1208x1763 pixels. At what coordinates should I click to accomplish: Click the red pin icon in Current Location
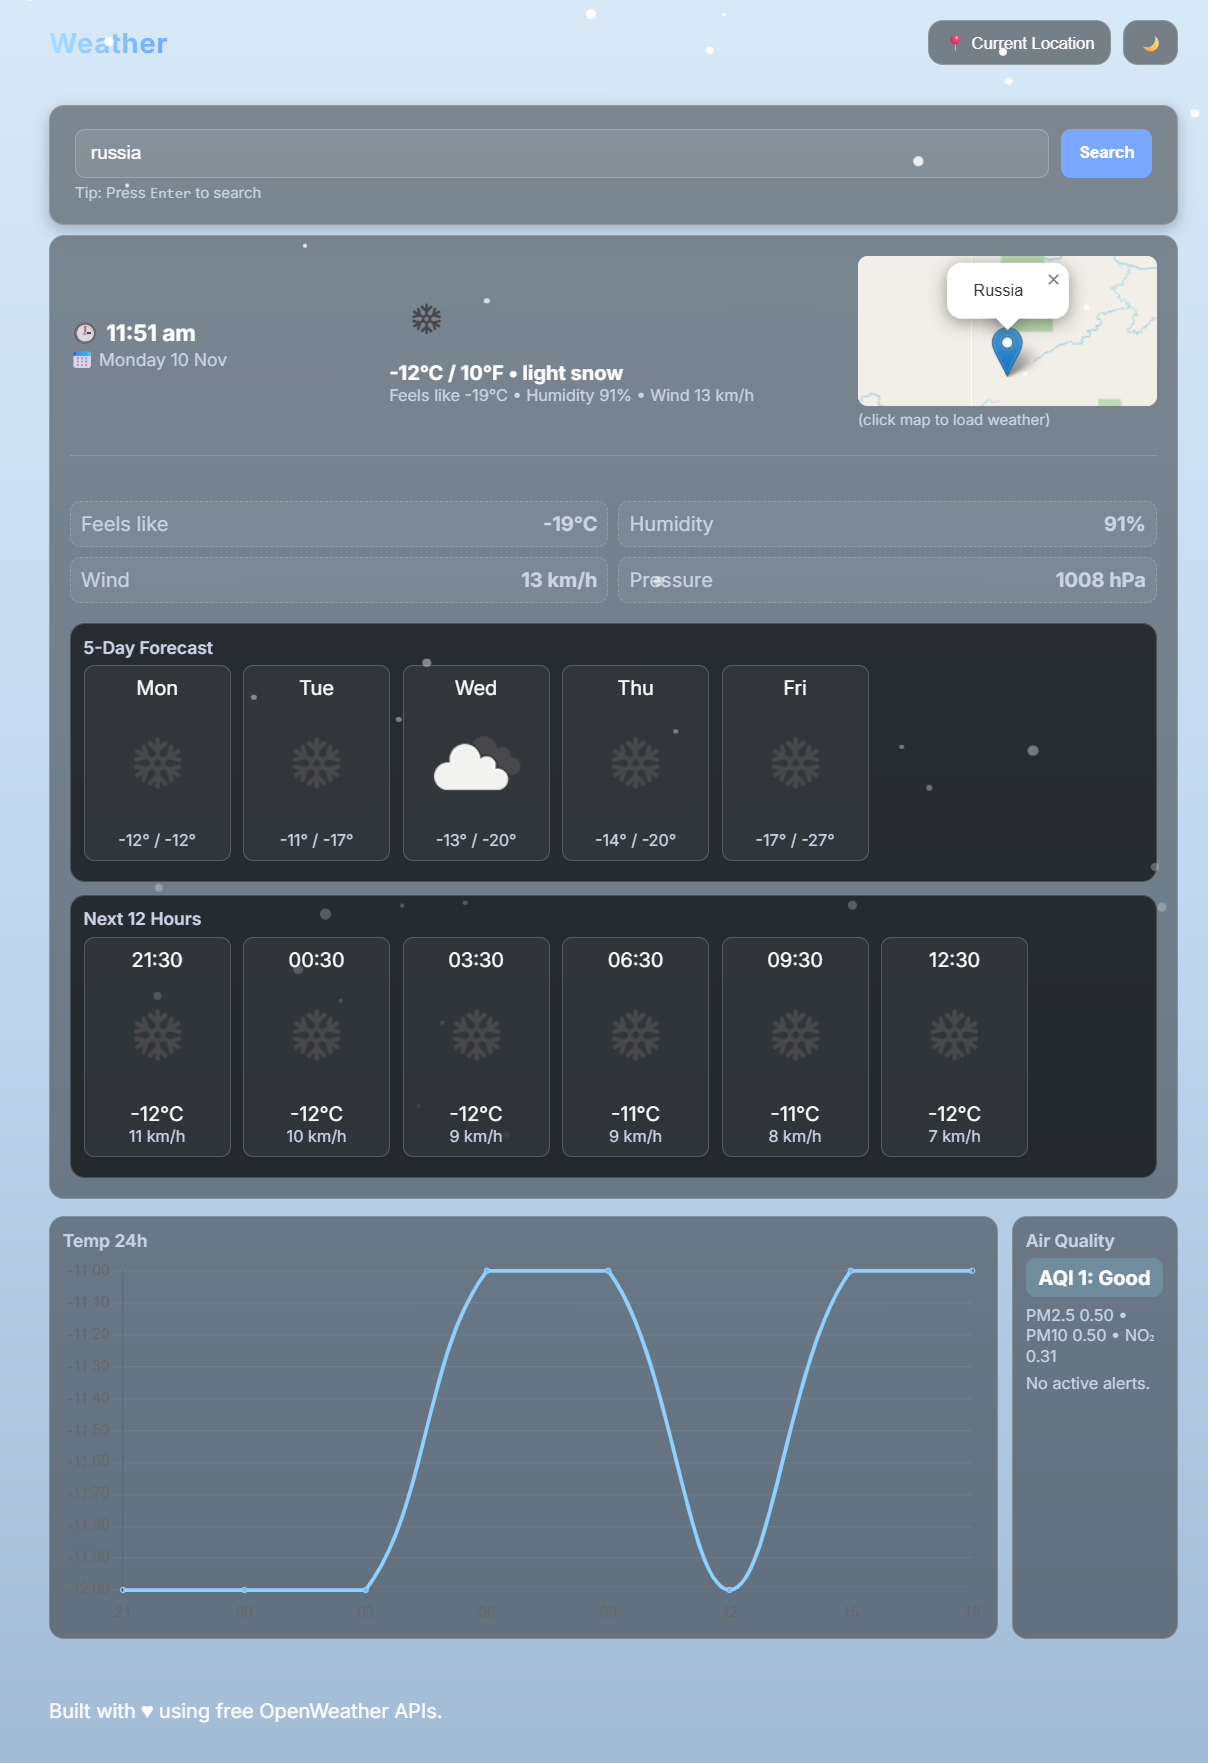click(x=955, y=43)
